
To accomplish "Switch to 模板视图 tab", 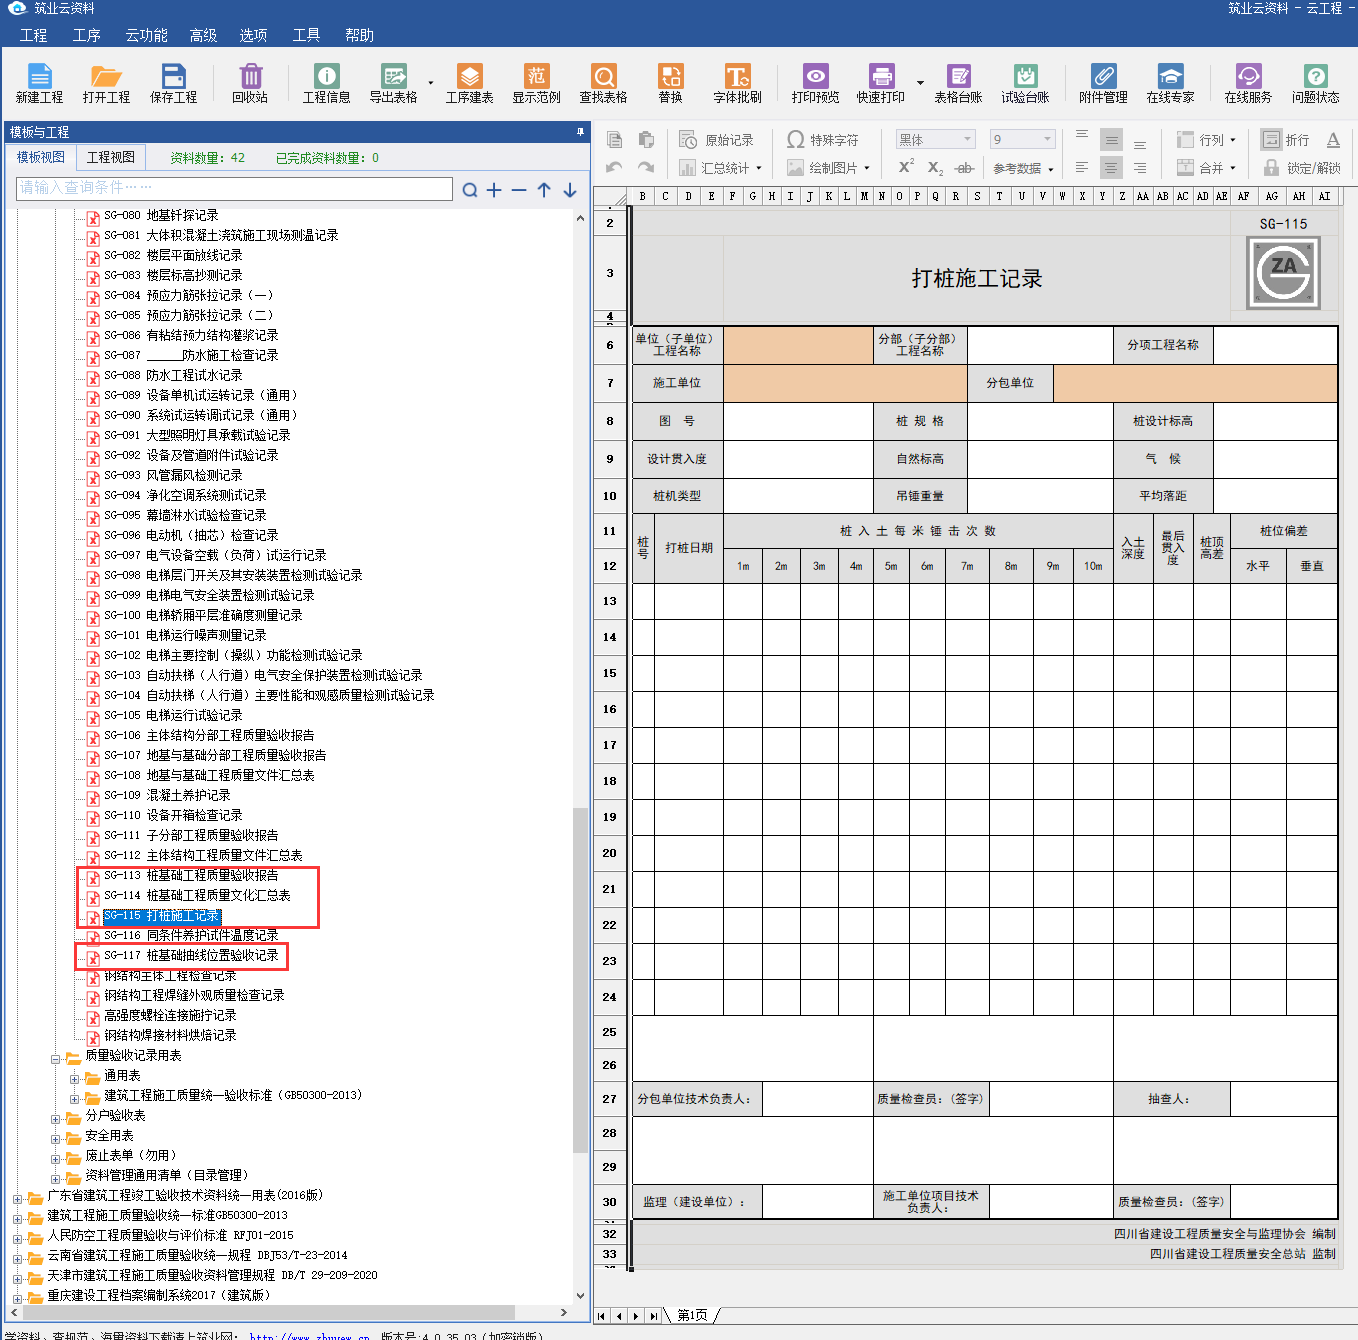I will pyautogui.click(x=41, y=157).
